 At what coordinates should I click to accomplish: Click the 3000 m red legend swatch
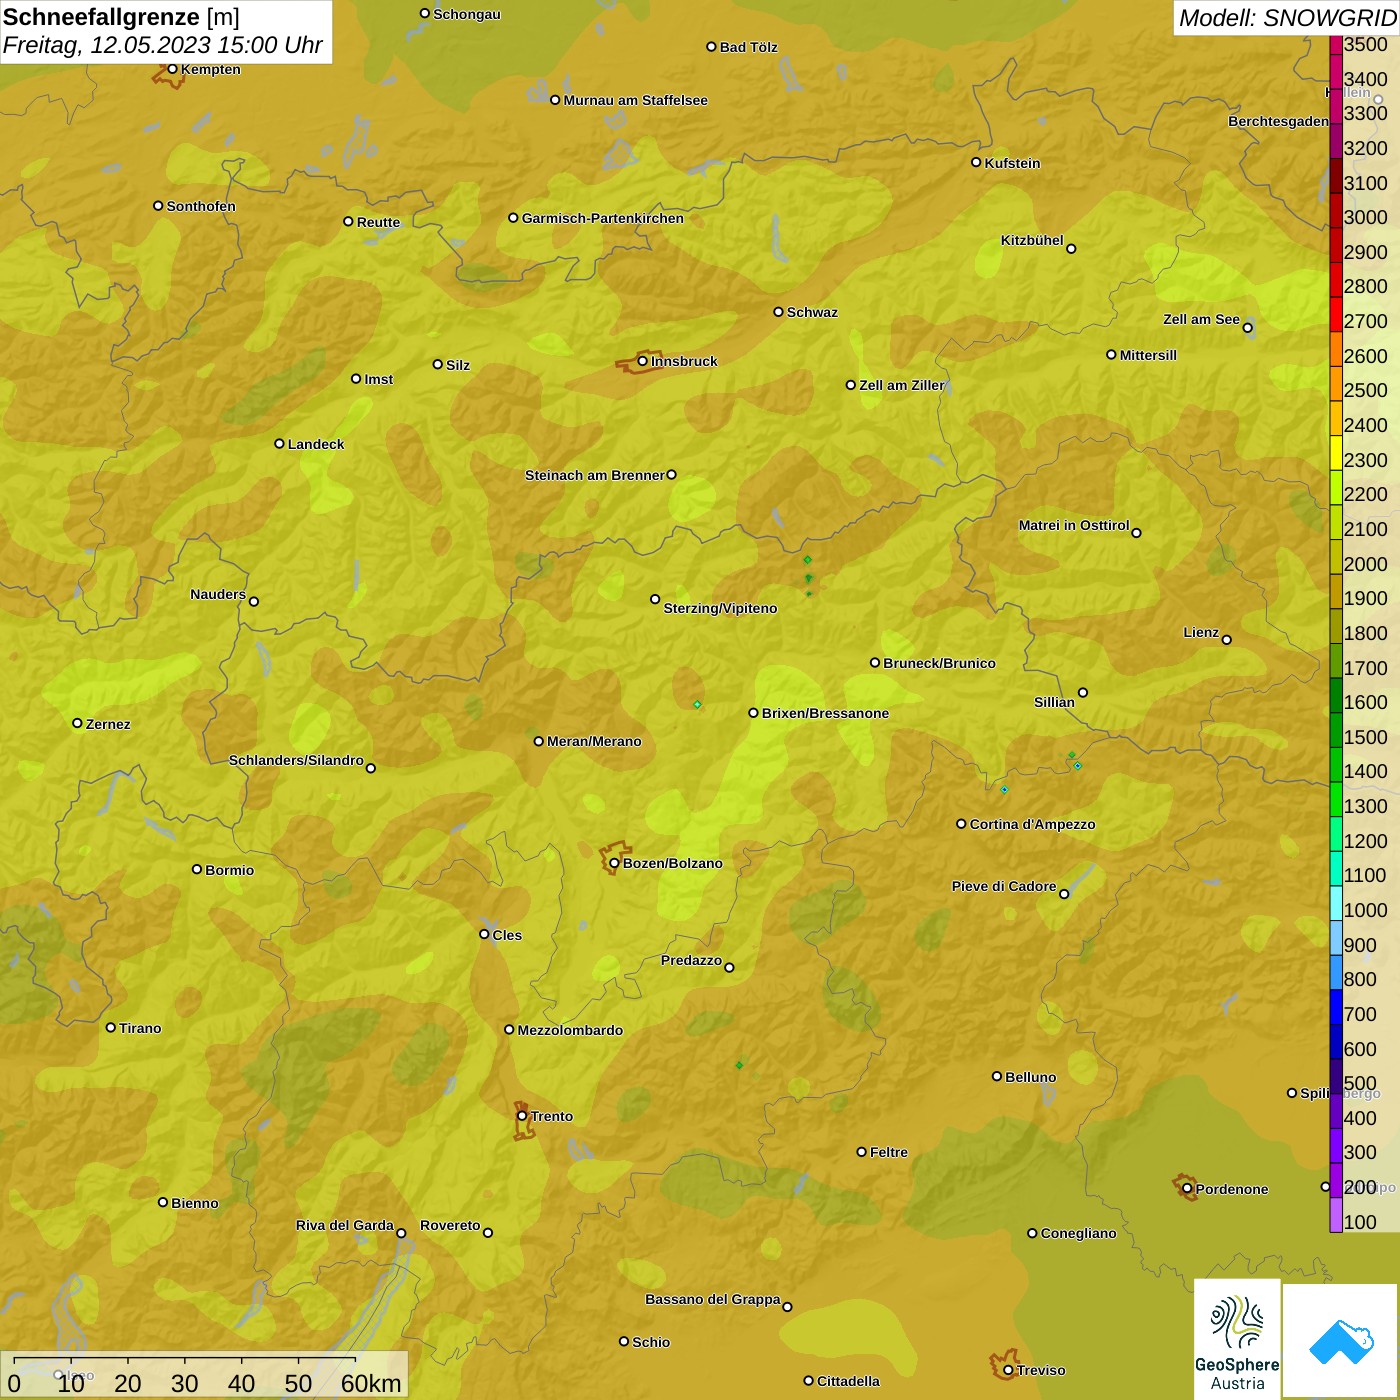(x=1336, y=212)
